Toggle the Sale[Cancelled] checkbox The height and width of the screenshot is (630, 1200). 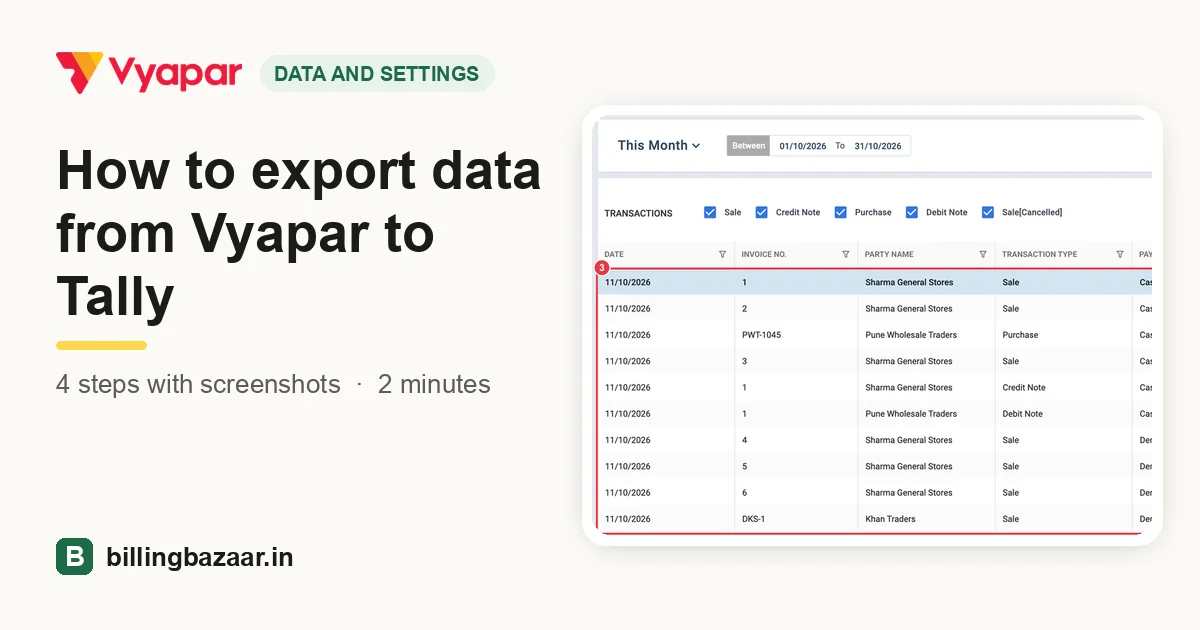(988, 212)
